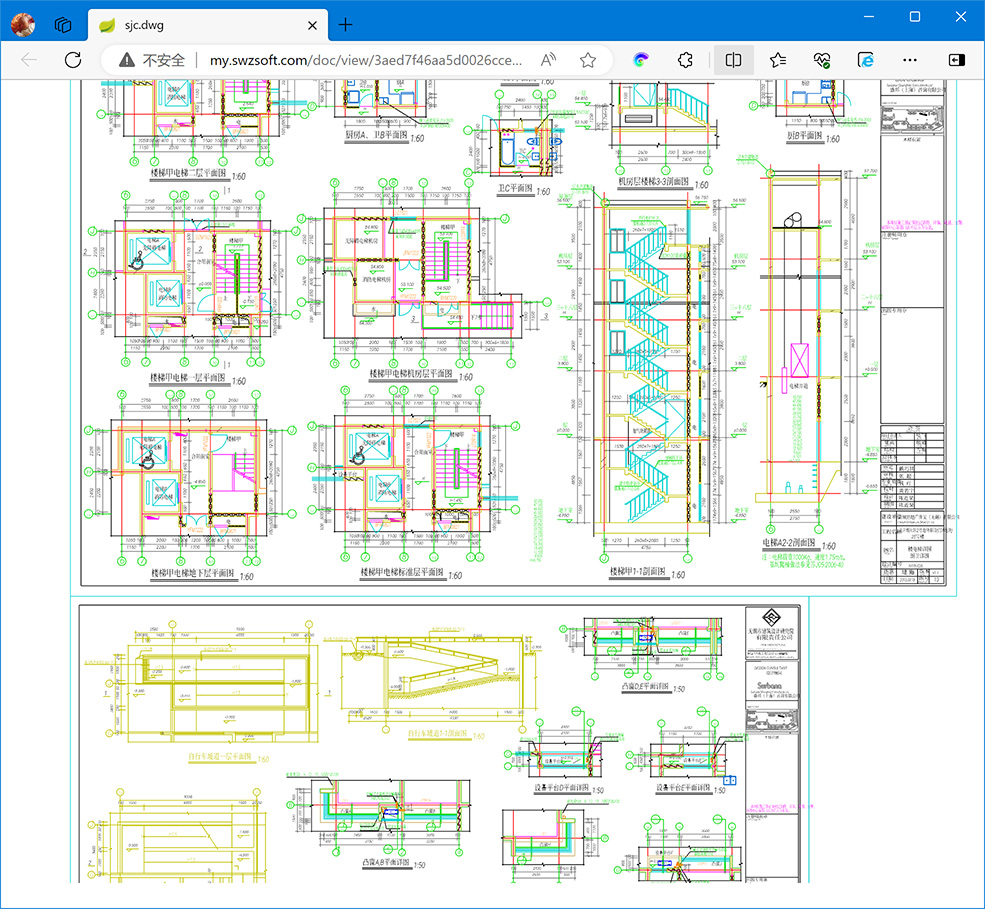Select the sjc.dwg tab
Viewport: 985px width, 909px height.
pos(200,25)
